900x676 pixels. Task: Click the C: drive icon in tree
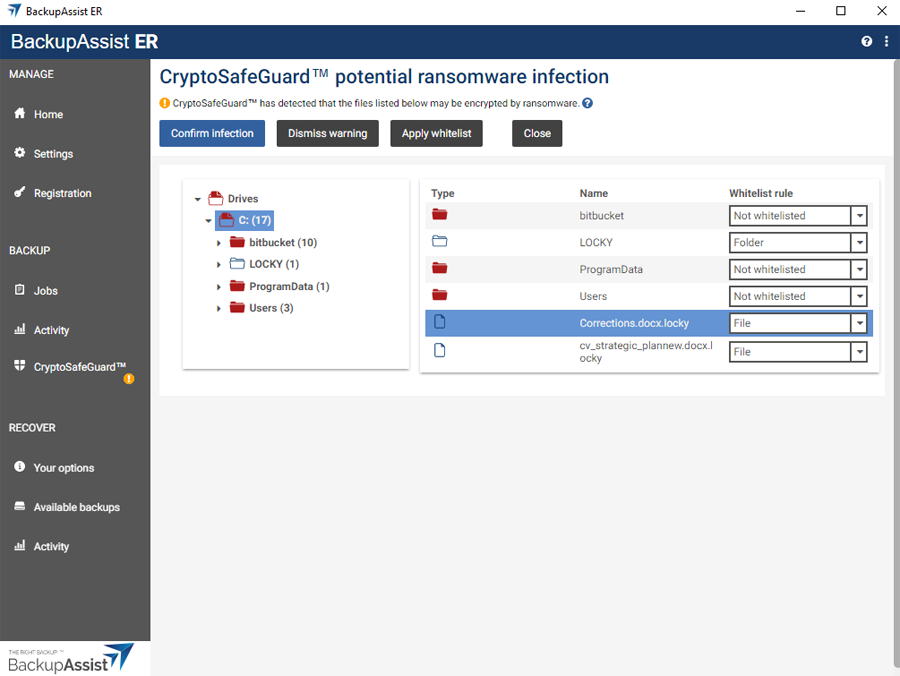click(x=227, y=220)
